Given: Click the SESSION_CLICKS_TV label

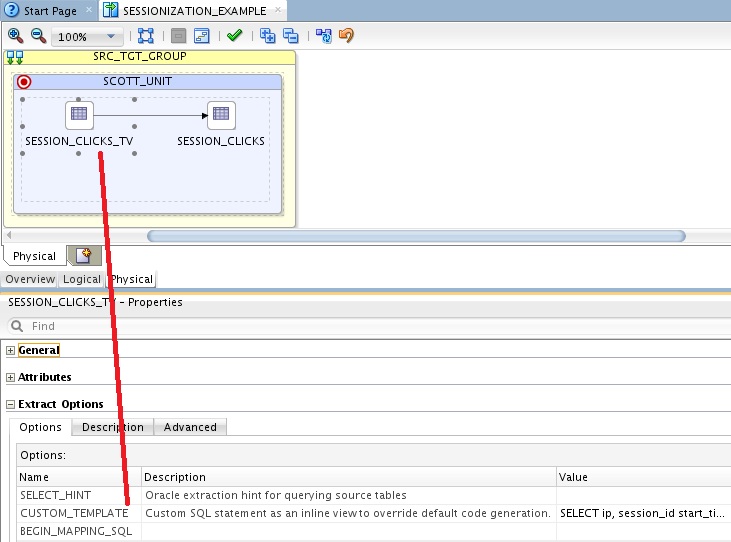Looking at the screenshot, I should [x=79, y=141].
